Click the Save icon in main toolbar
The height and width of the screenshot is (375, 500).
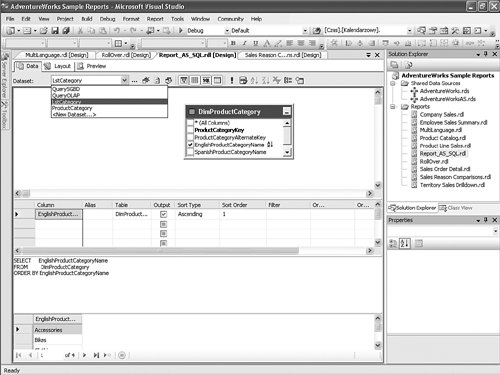55,31
